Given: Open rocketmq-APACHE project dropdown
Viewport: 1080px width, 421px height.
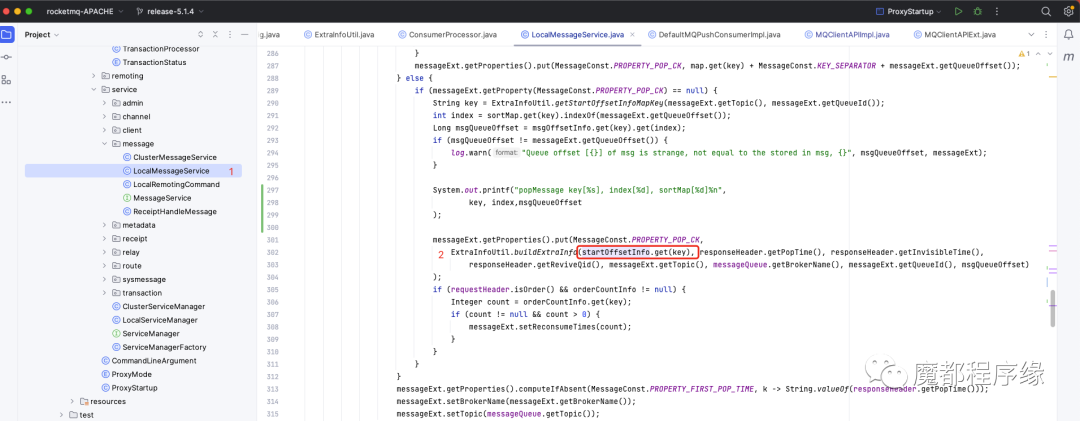Looking at the screenshot, I should click(x=85, y=12).
